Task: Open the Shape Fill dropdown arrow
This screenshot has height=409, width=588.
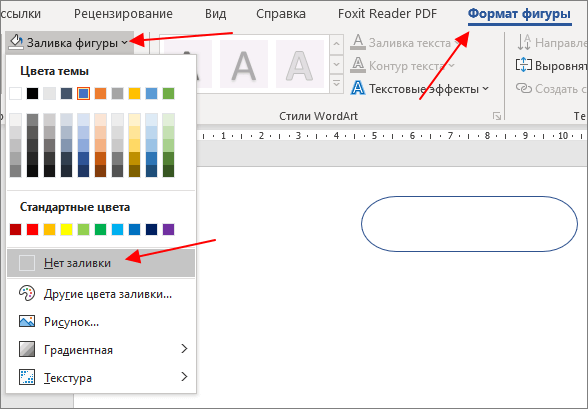Action: pyautogui.click(x=124, y=43)
